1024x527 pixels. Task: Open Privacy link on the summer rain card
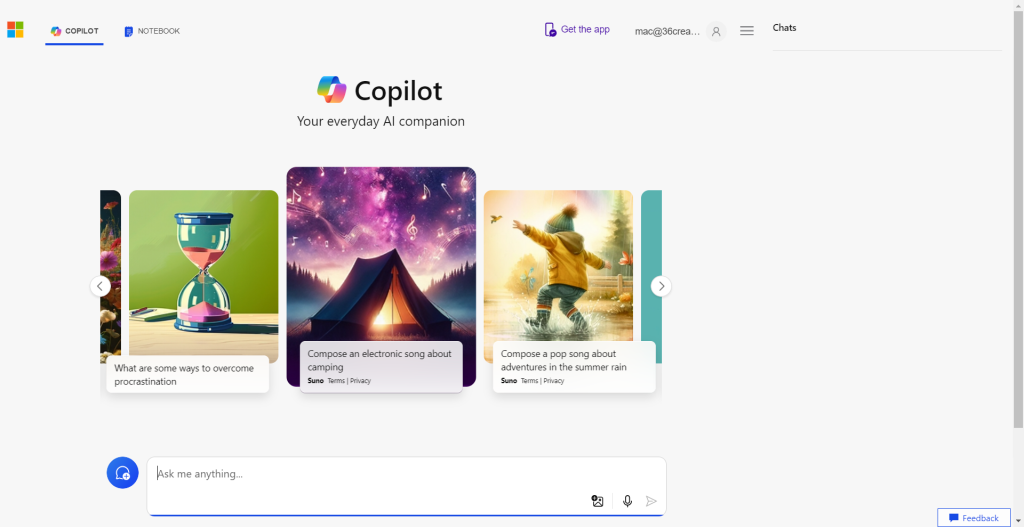(554, 381)
